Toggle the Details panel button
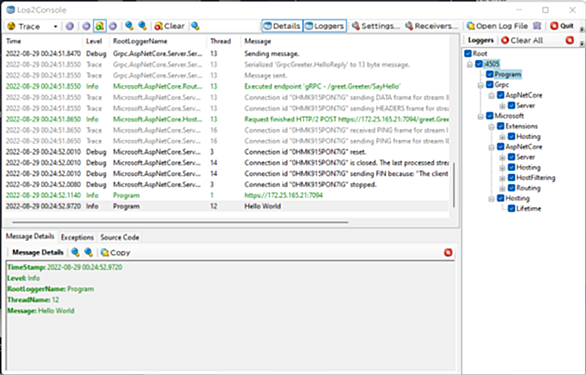586x375 pixels. (282, 26)
